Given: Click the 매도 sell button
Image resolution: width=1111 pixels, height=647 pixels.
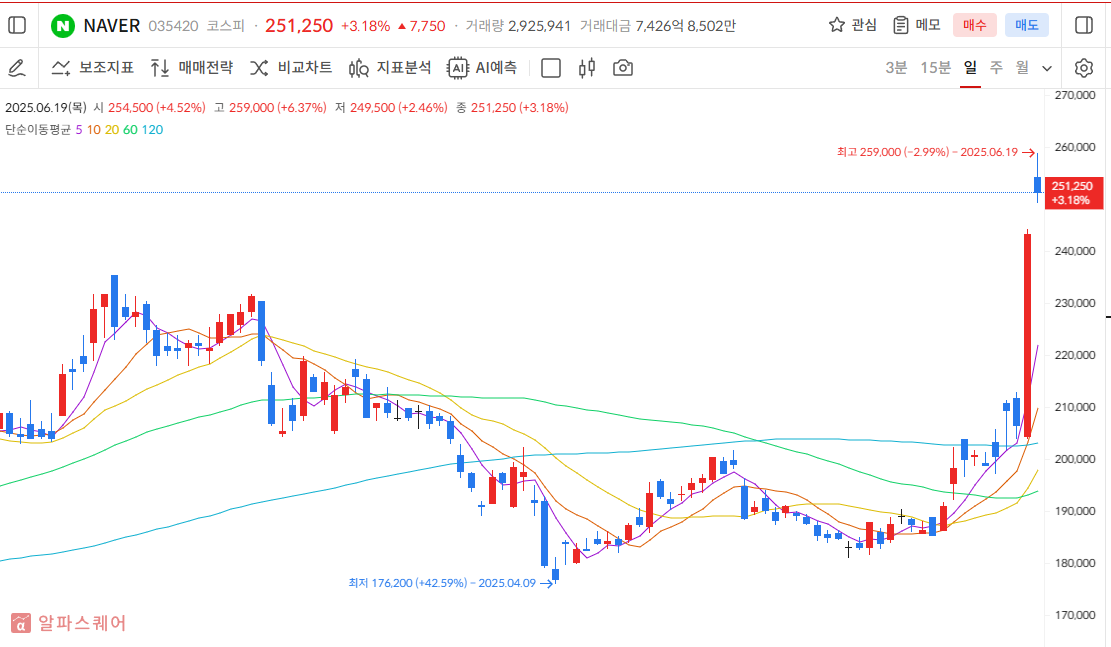Looking at the screenshot, I should (x=1027, y=26).
